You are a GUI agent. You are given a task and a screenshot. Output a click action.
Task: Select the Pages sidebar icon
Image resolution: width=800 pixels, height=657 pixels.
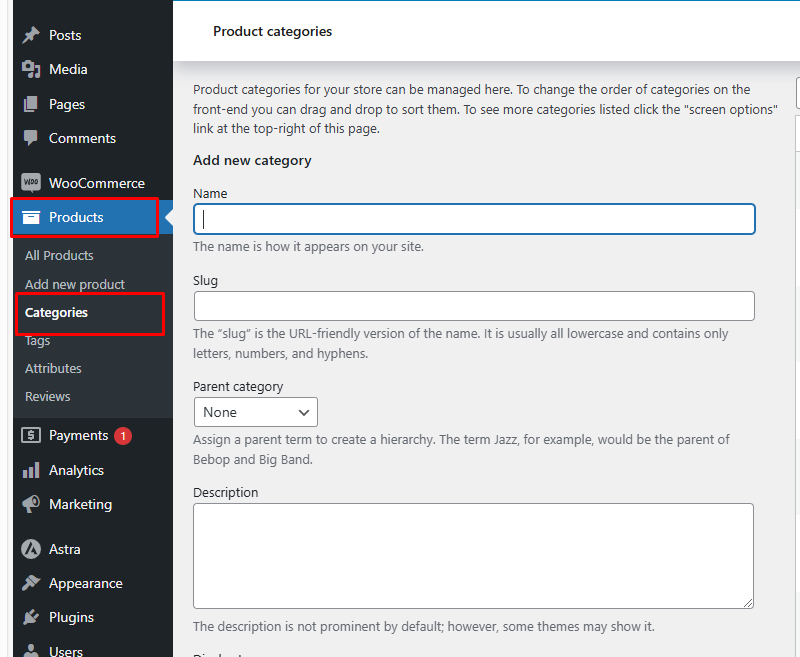tap(30, 104)
